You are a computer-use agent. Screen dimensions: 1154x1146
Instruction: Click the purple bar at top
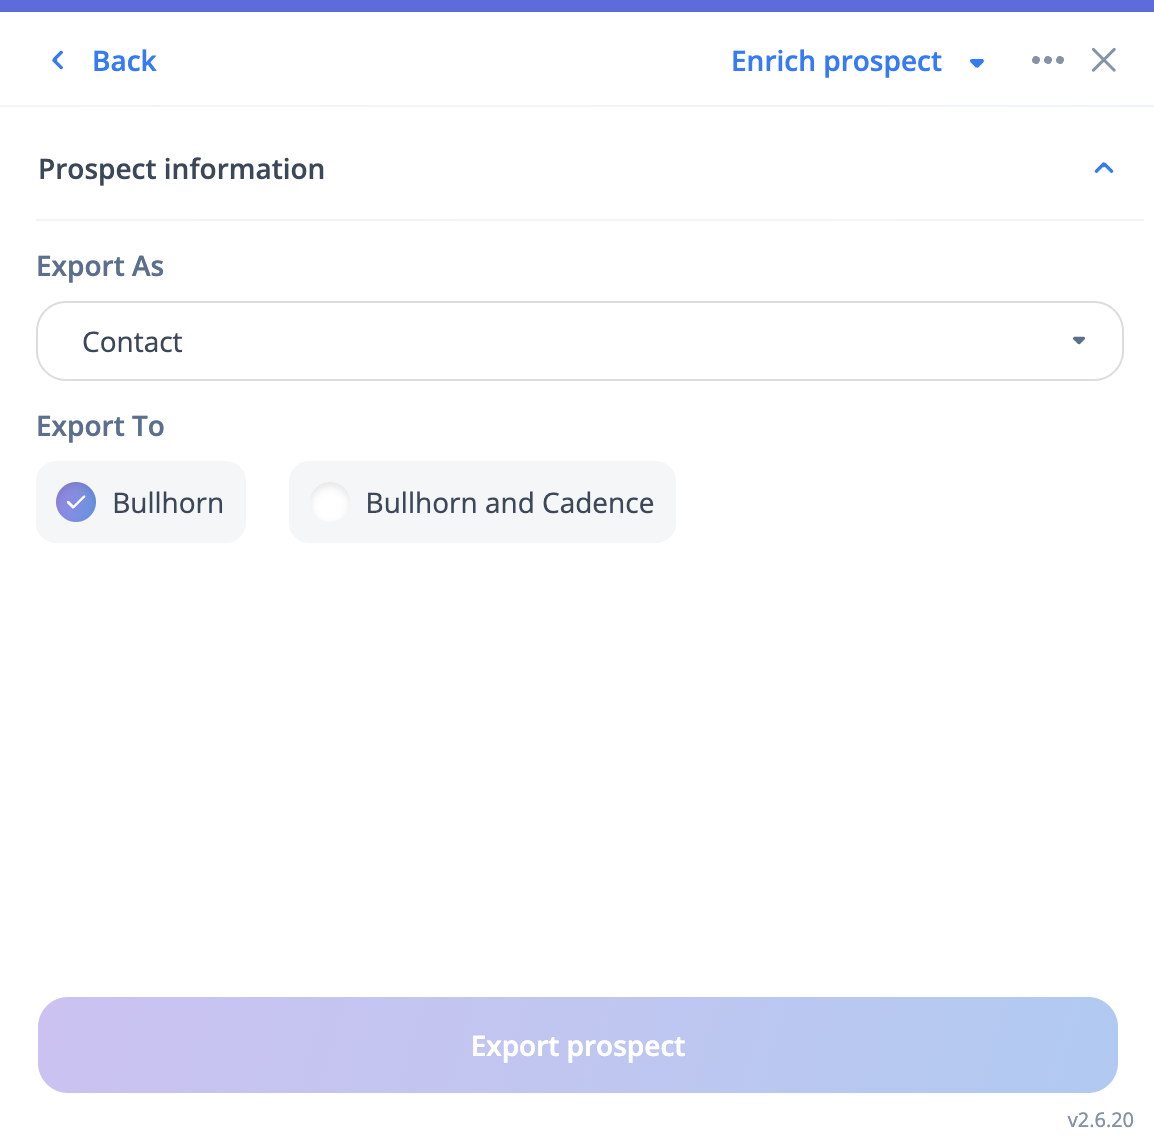pyautogui.click(x=577, y=6)
